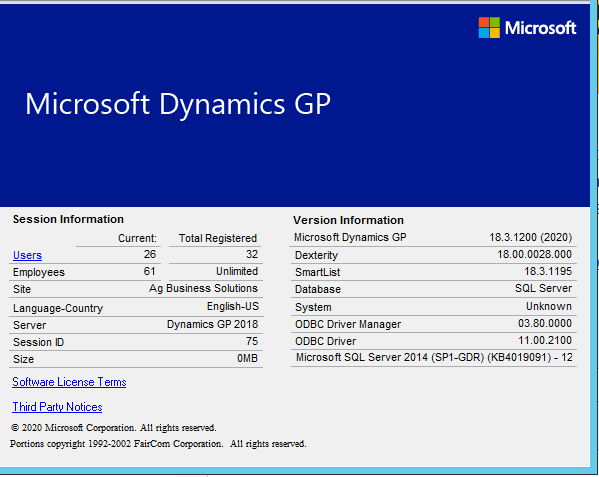This screenshot has width=599, height=477.
Task: Click the FairCom Corporation copyright line
Action: pyautogui.click(x=158, y=444)
